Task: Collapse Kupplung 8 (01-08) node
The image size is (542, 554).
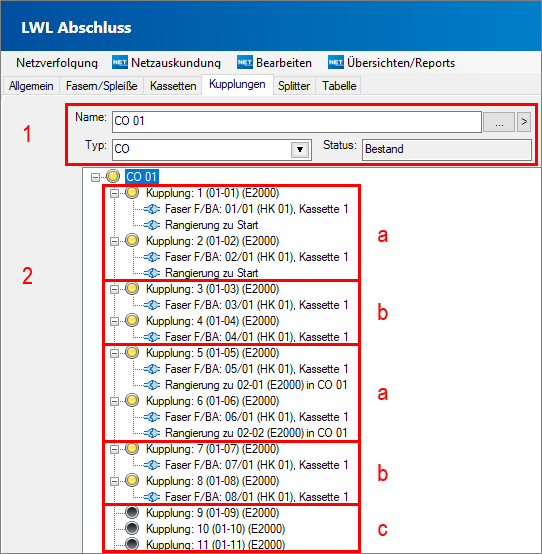Action: (114, 481)
